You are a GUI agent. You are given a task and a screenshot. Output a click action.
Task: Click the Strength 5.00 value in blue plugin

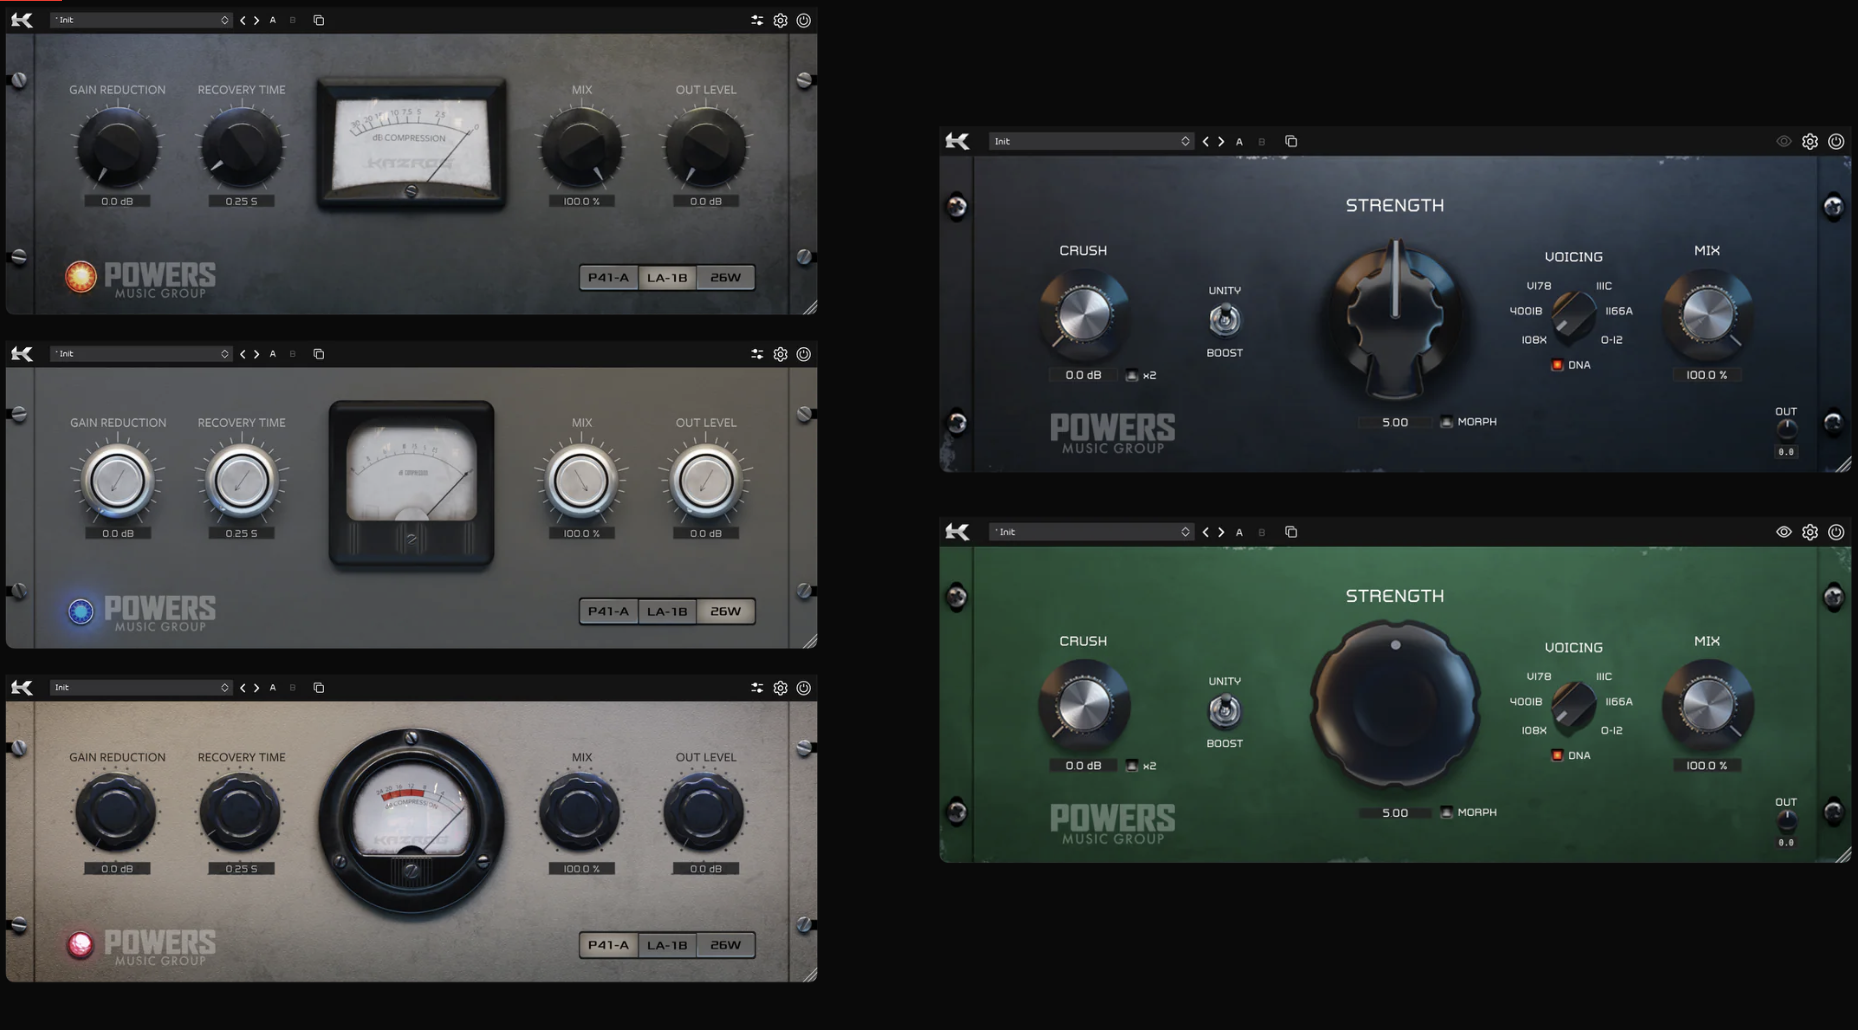pos(1395,423)
